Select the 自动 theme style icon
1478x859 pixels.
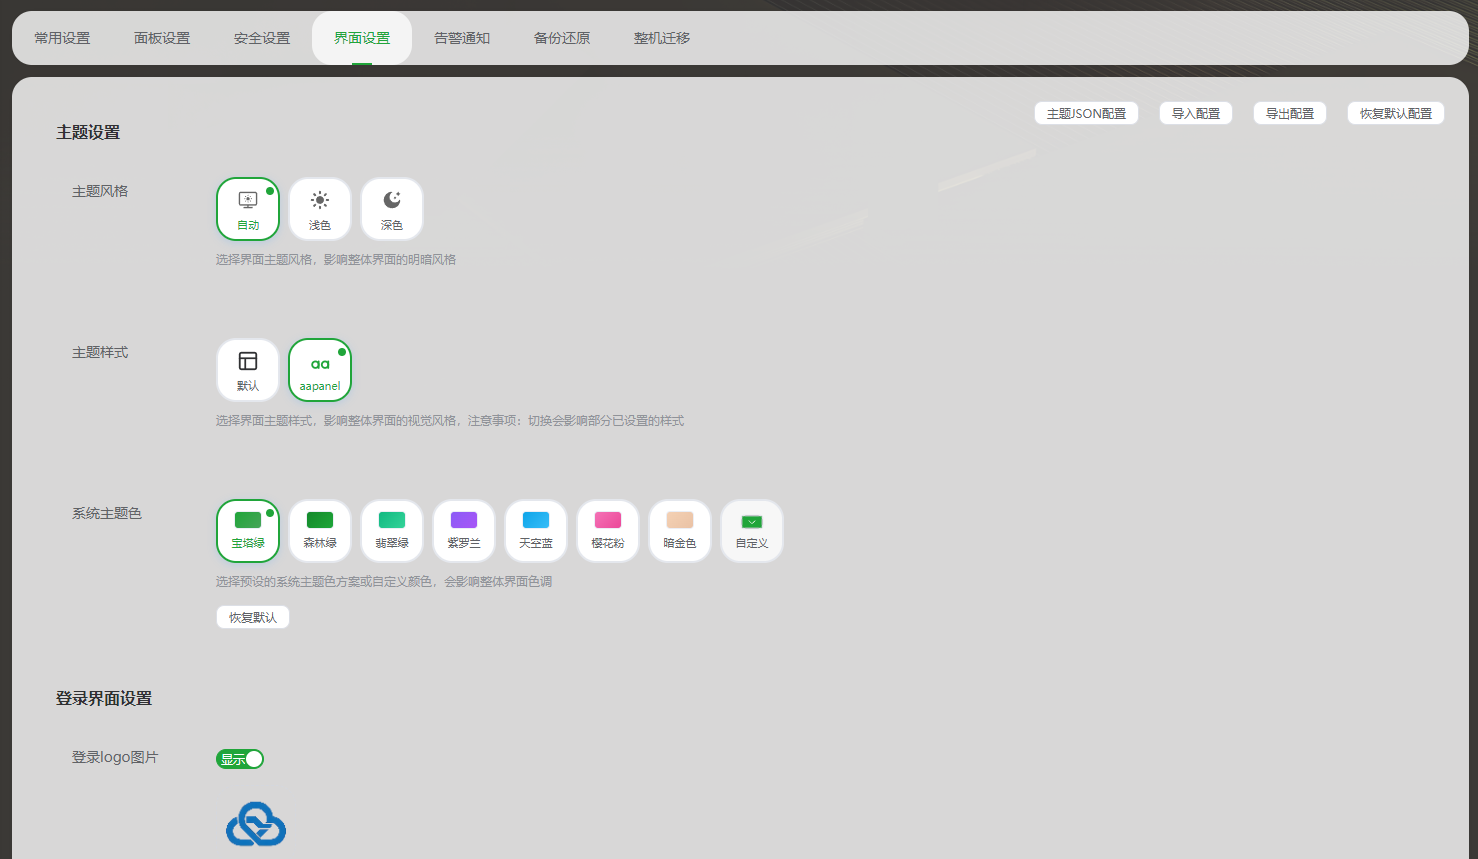point(247,208)
